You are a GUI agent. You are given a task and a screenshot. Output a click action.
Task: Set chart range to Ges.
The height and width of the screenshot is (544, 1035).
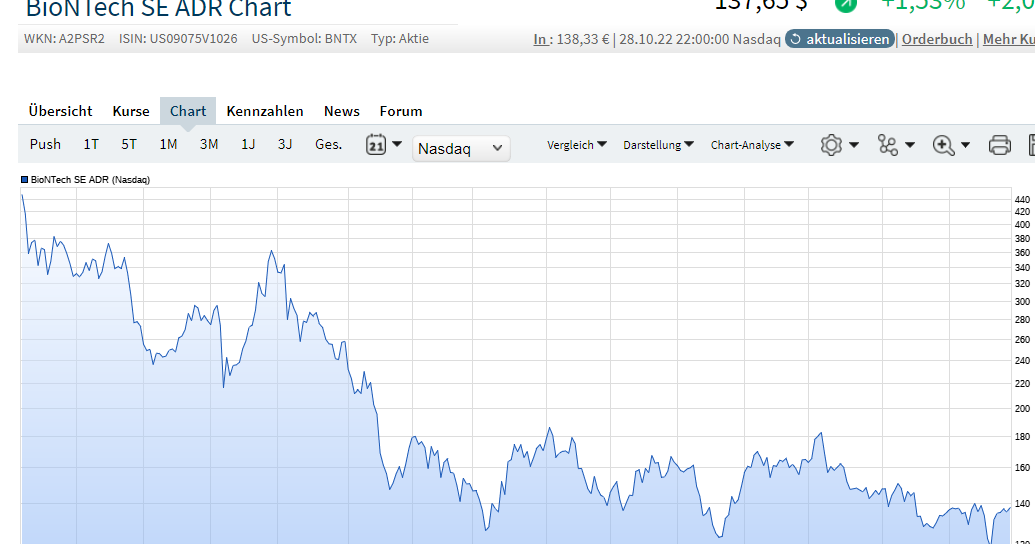coord(328,144)
